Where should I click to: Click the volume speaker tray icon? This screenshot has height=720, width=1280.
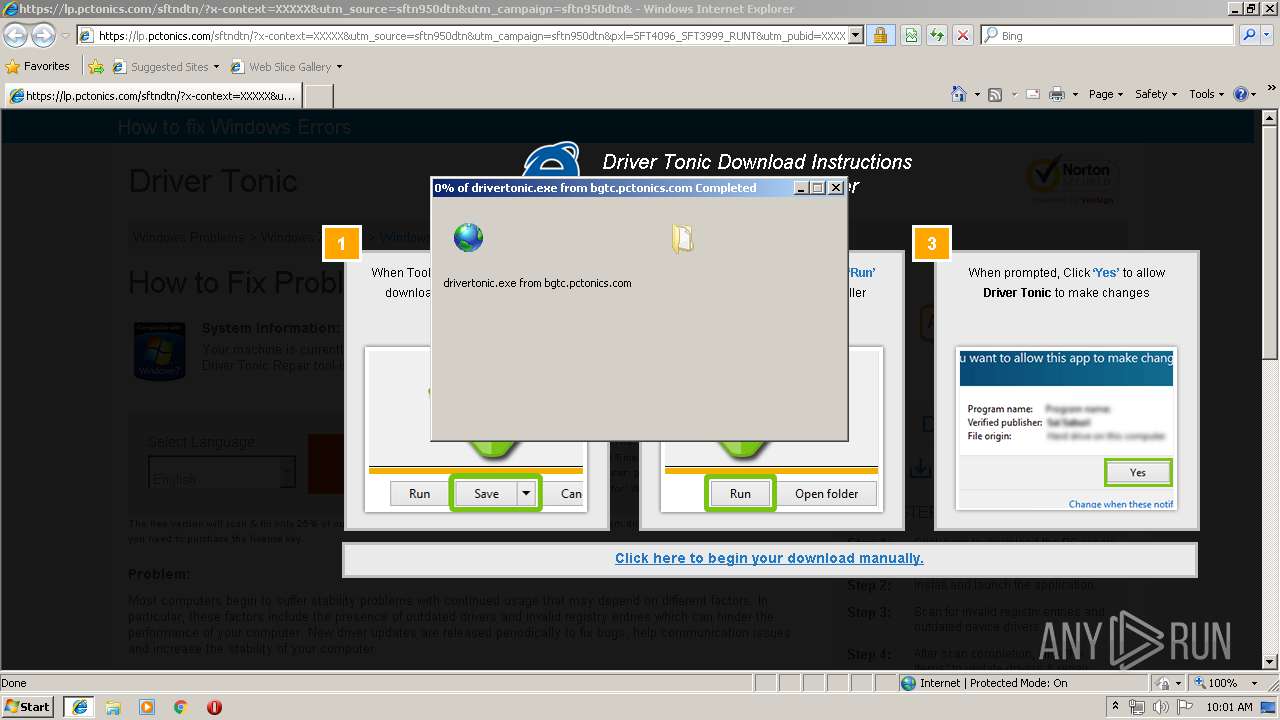[x=1161, y=707]
